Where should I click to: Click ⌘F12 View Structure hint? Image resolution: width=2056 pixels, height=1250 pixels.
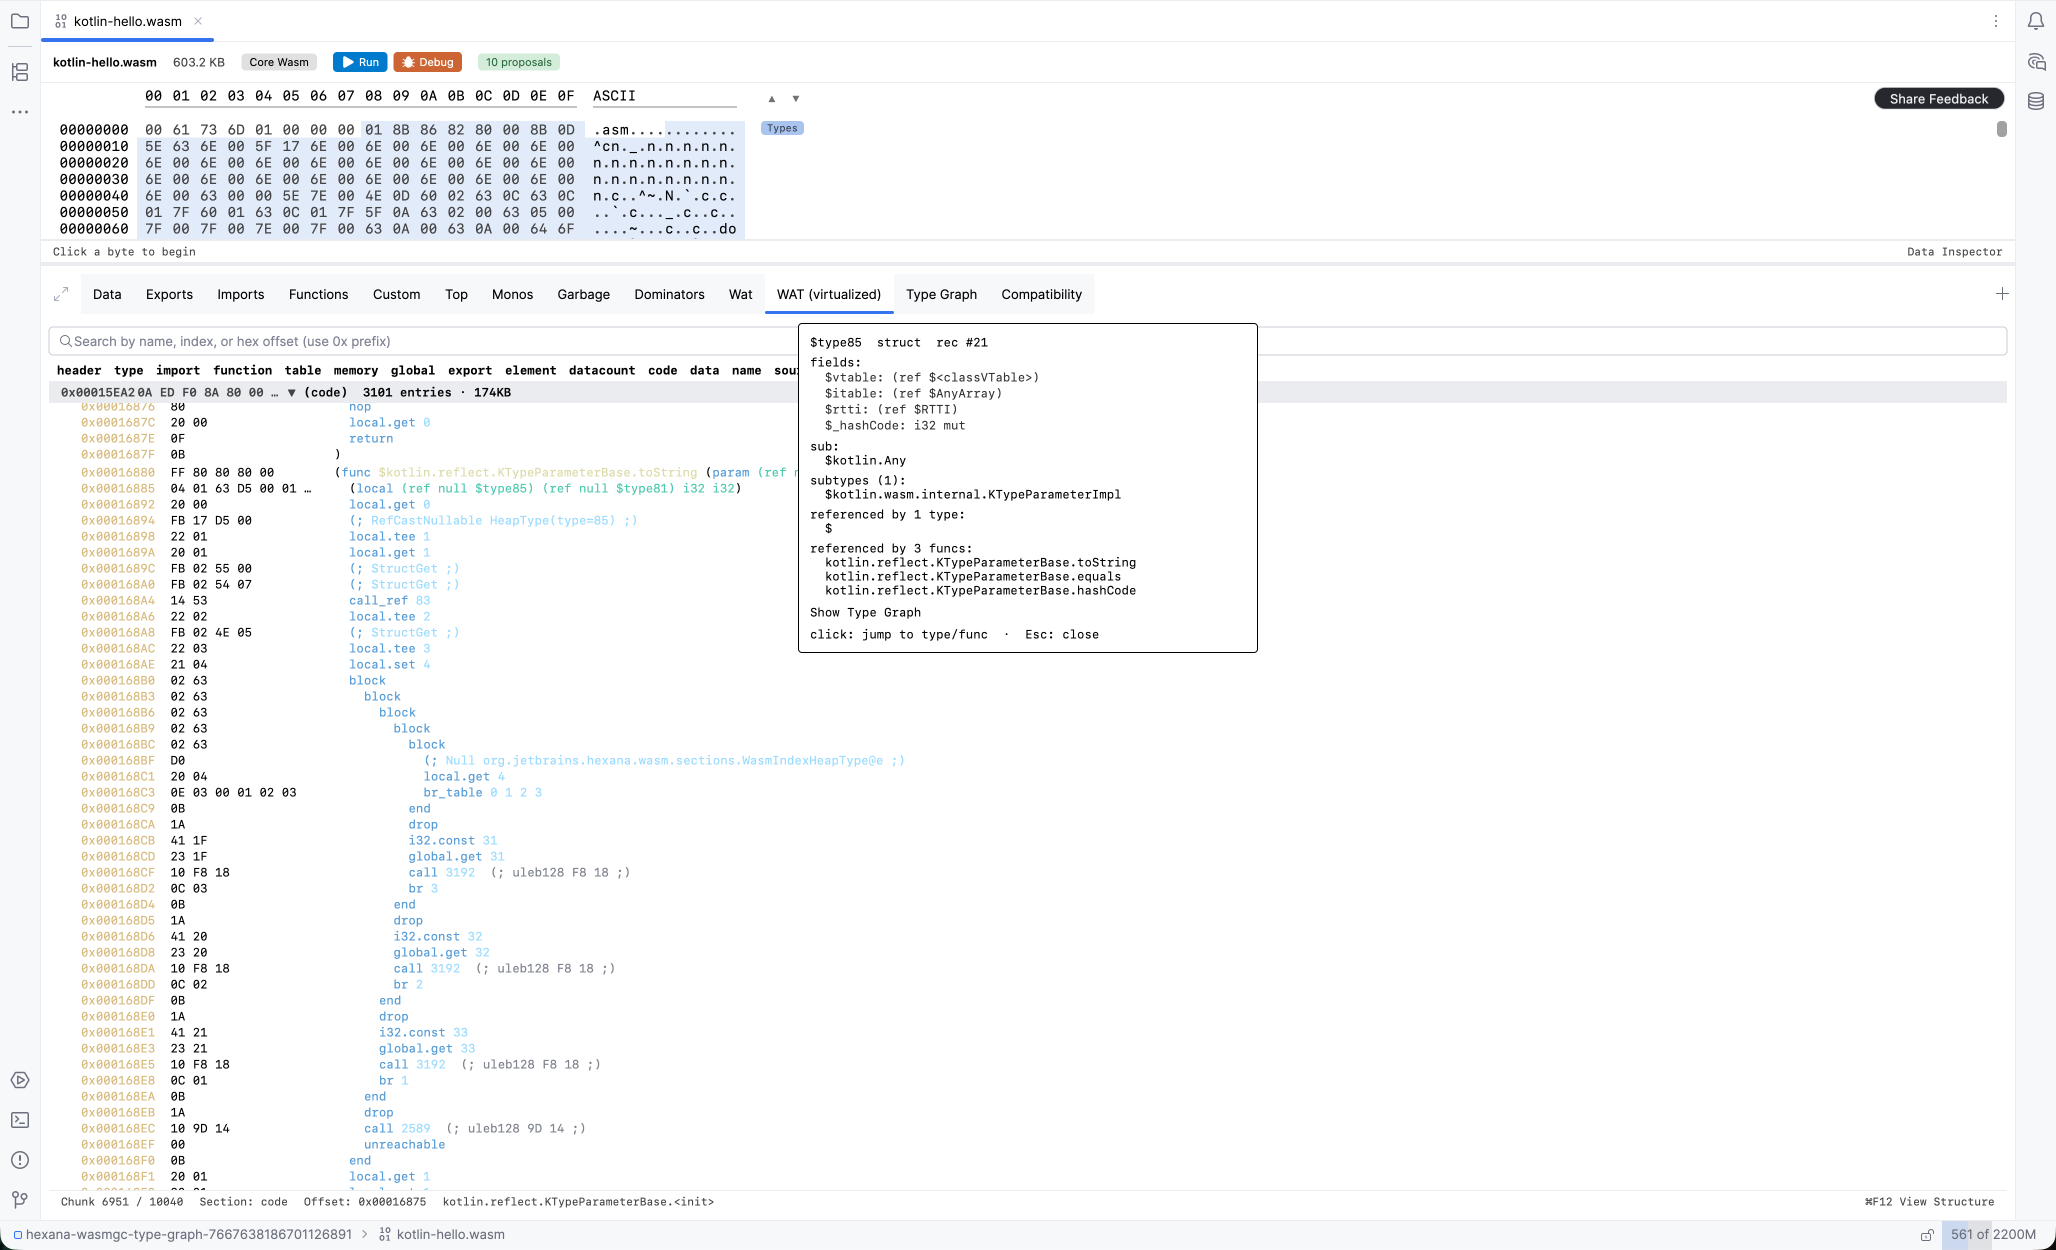[x=1929, y=1202]
